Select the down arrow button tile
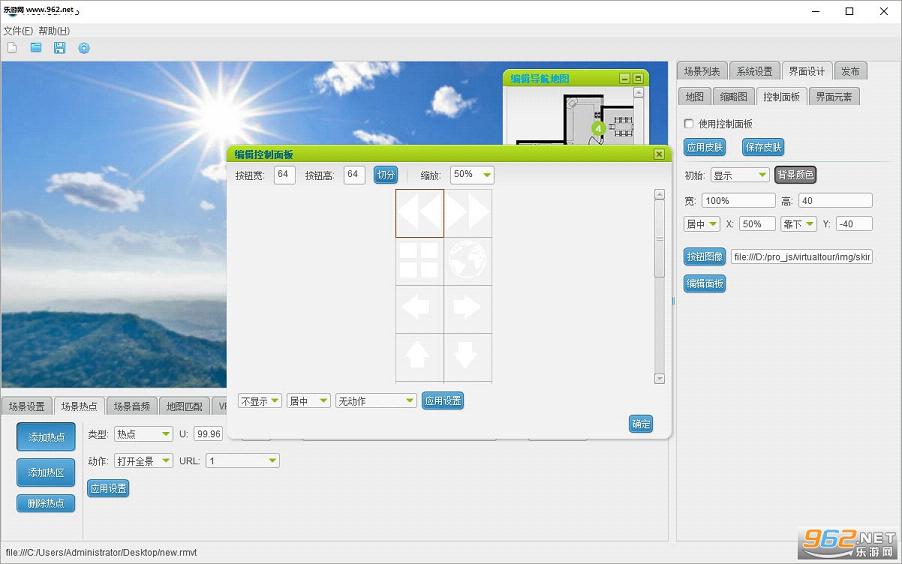This screenshot has width=902, height=564. coord(468,357)
